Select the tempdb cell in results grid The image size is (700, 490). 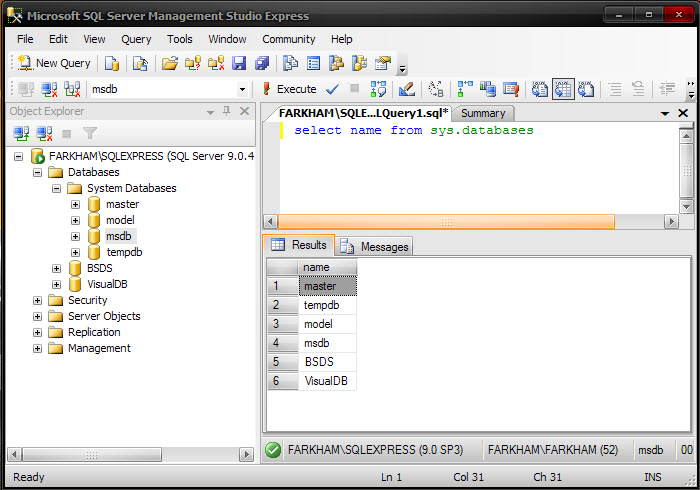coord(327,305)
